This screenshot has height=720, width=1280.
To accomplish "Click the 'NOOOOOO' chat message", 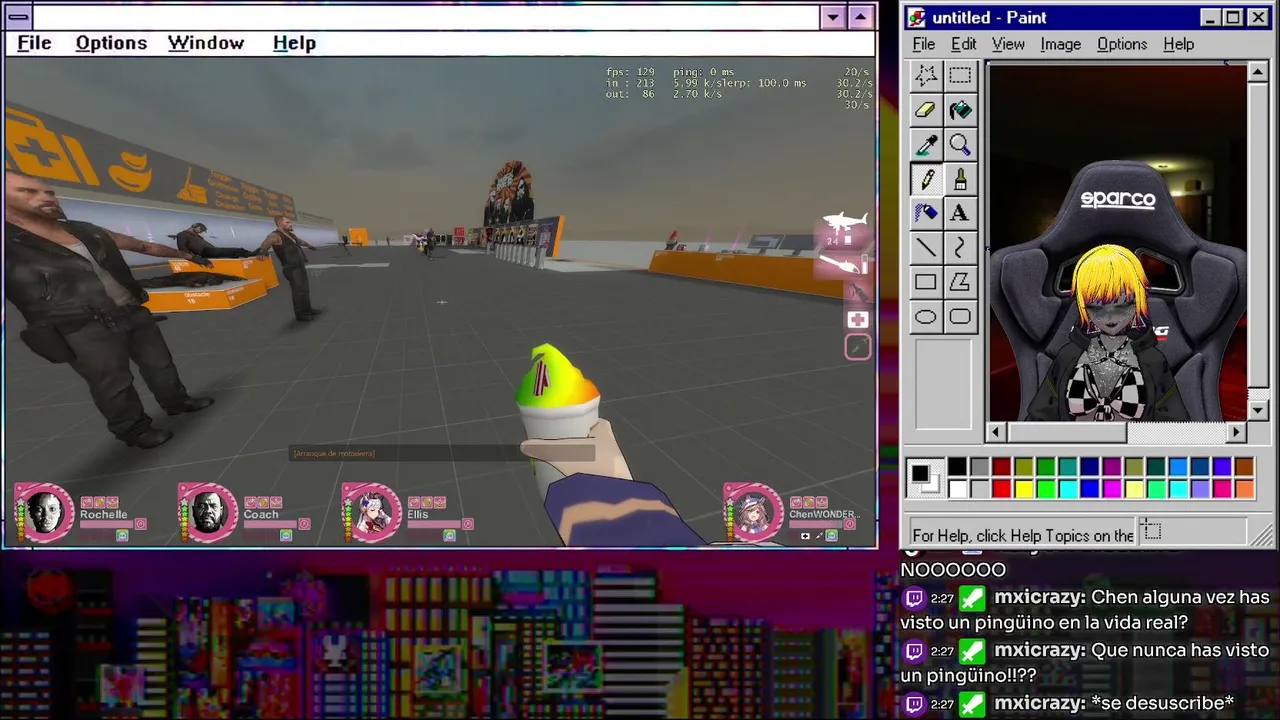I will [952, 569].
